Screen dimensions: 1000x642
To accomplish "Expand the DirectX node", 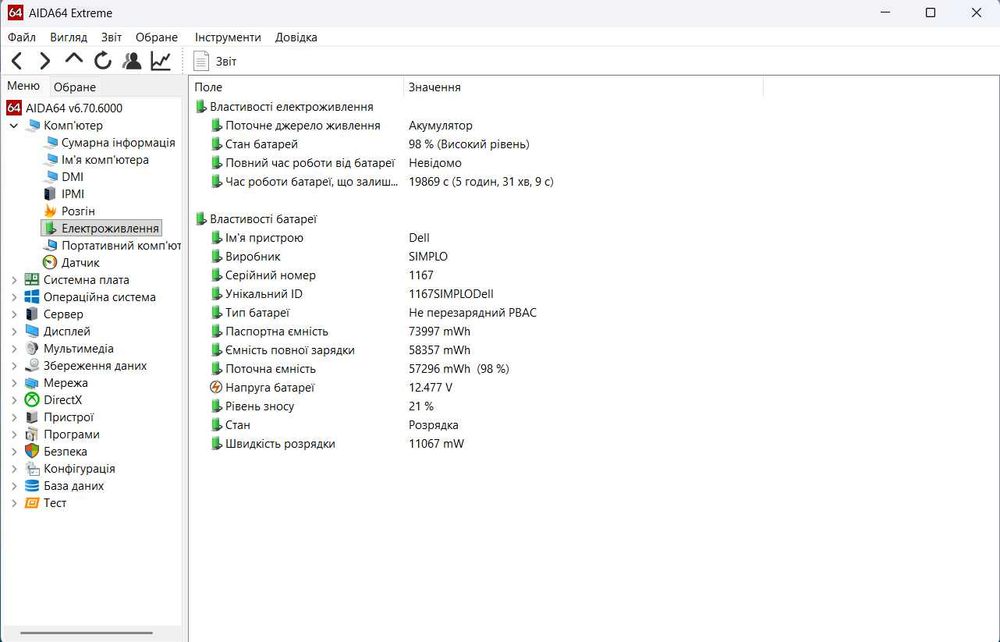I will [14, 400].
